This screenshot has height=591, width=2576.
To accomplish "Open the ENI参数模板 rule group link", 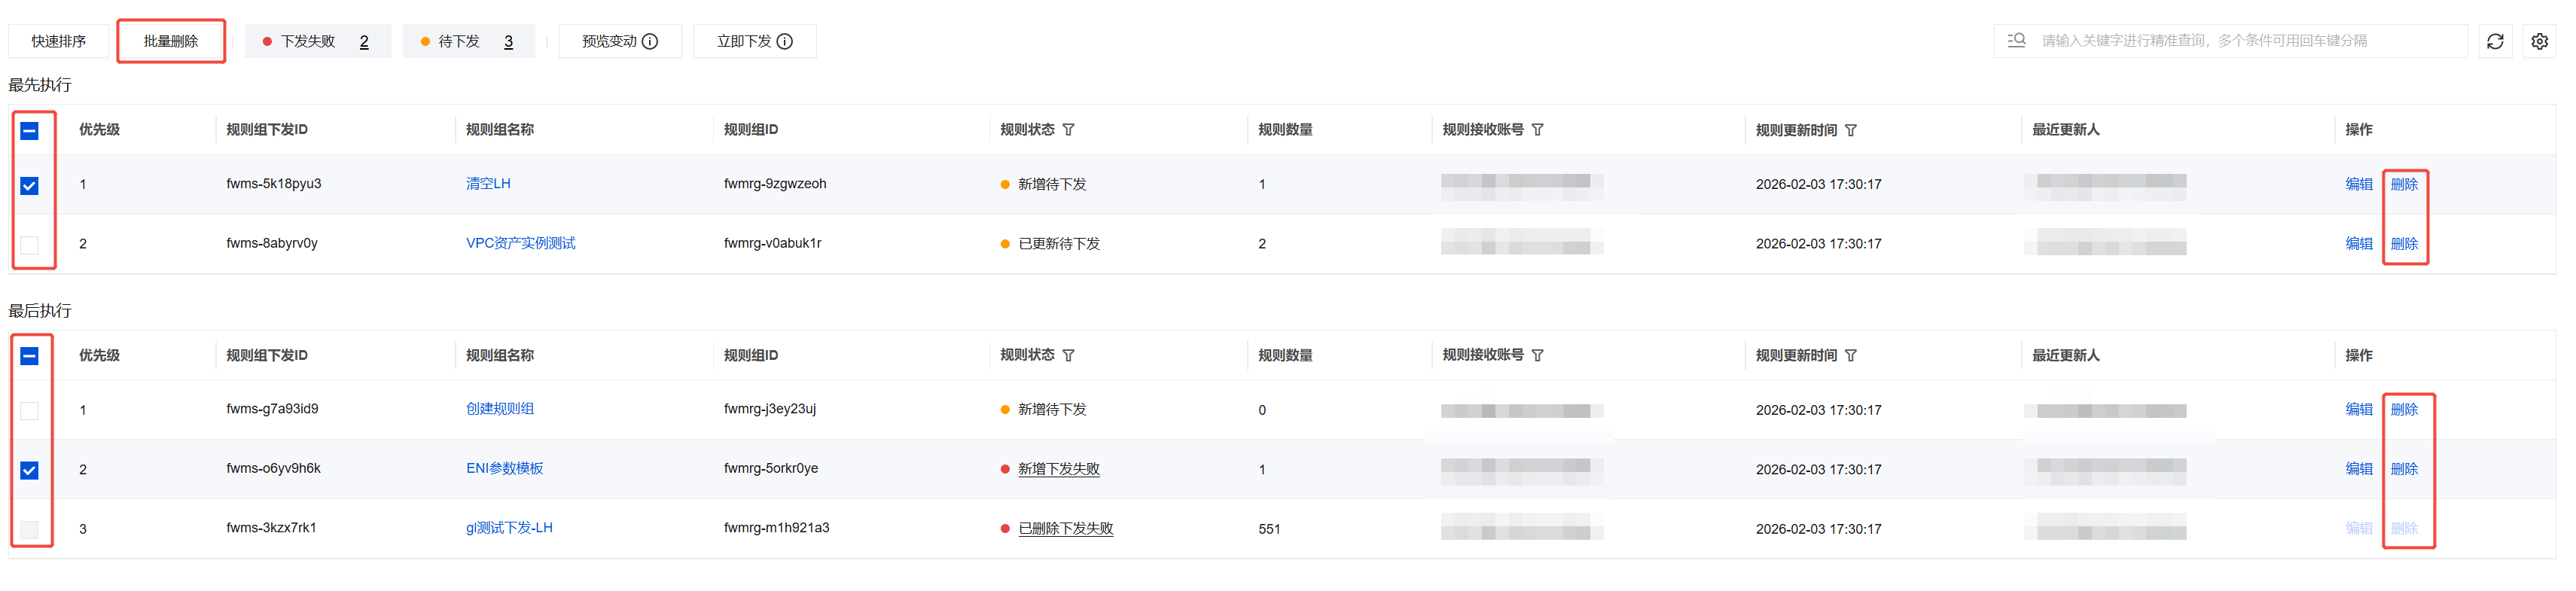I will point(504,468).
